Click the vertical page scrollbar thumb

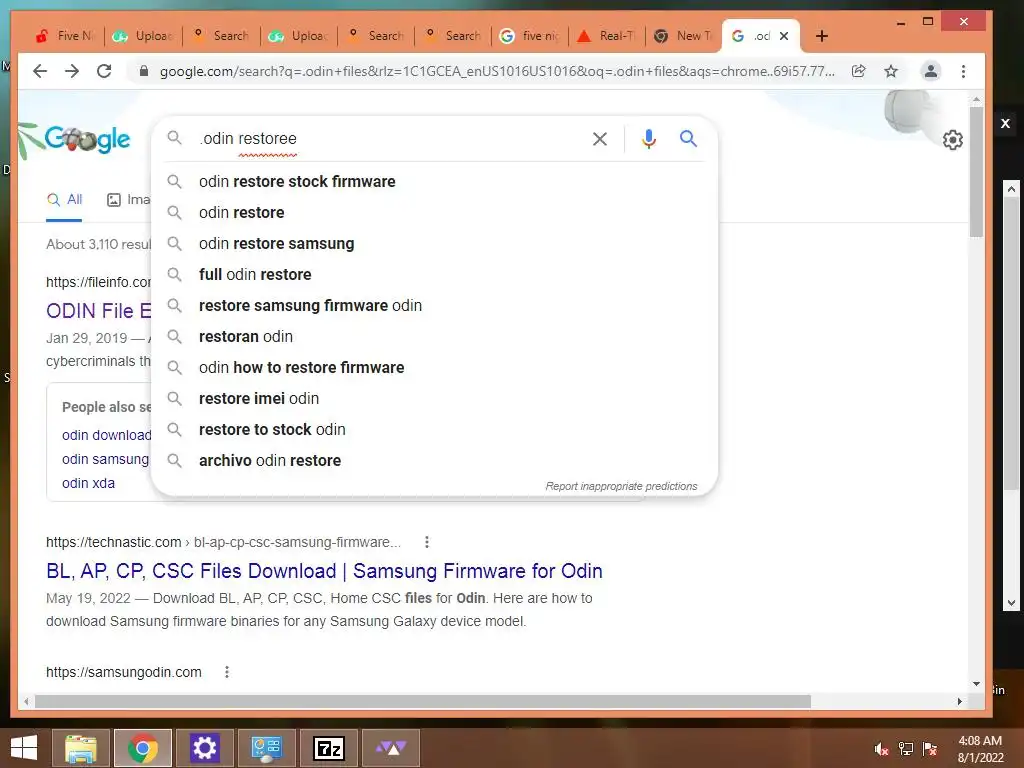click(x=976, y=172)
